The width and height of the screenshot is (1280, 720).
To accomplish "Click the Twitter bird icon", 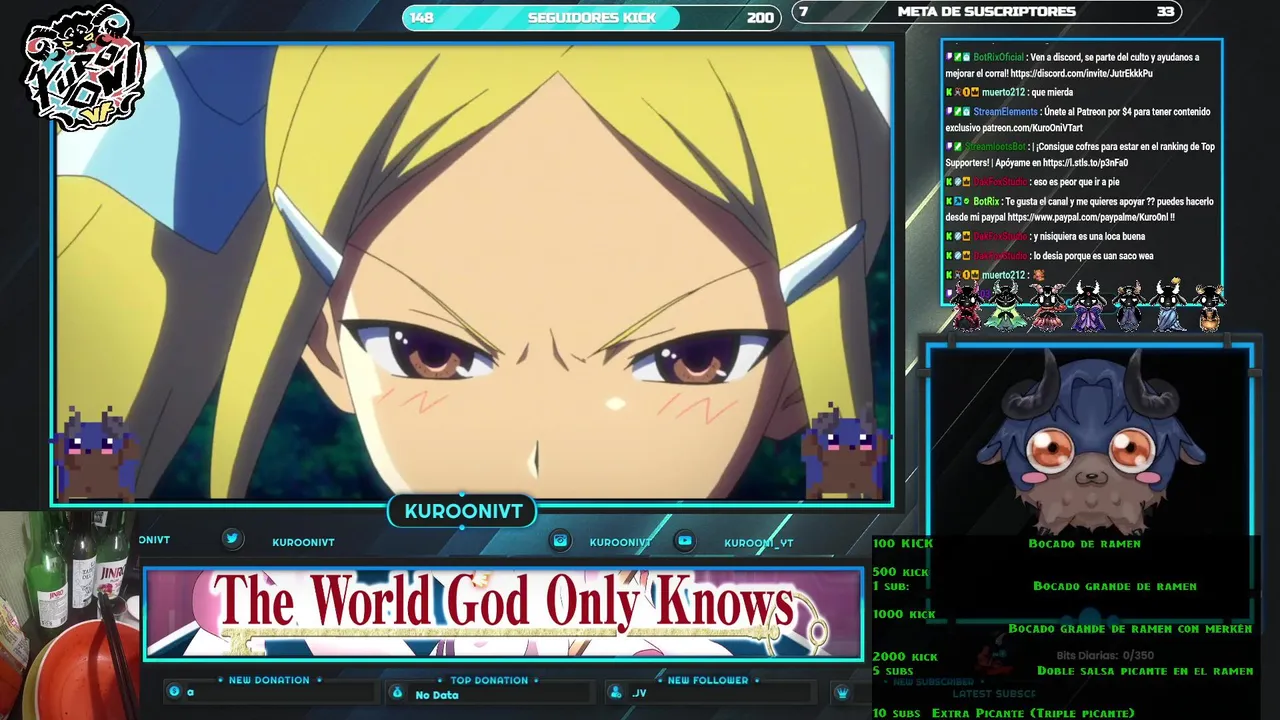I will click(x=232, y=539).
